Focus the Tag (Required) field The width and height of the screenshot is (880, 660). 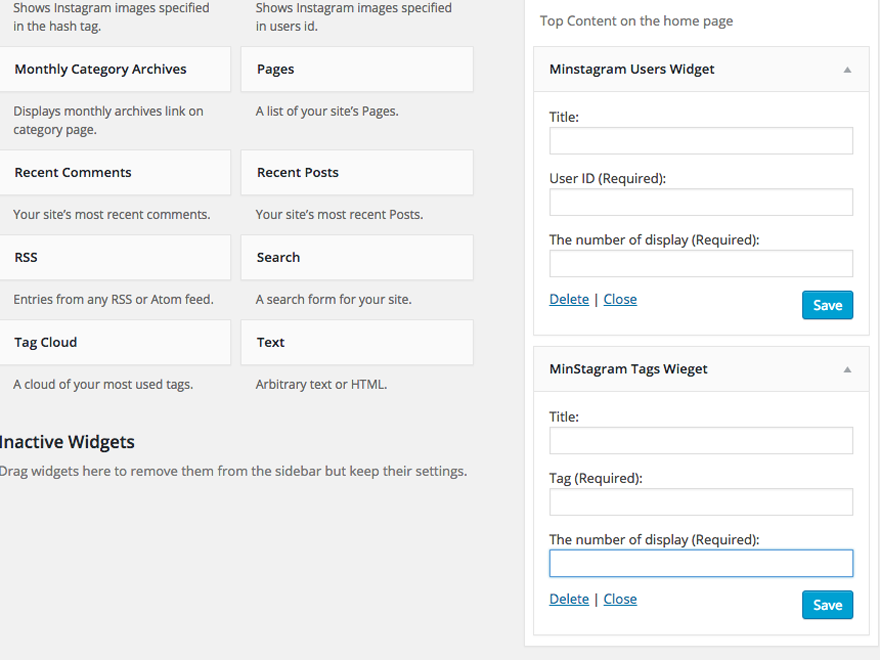(x=701, y=502)
